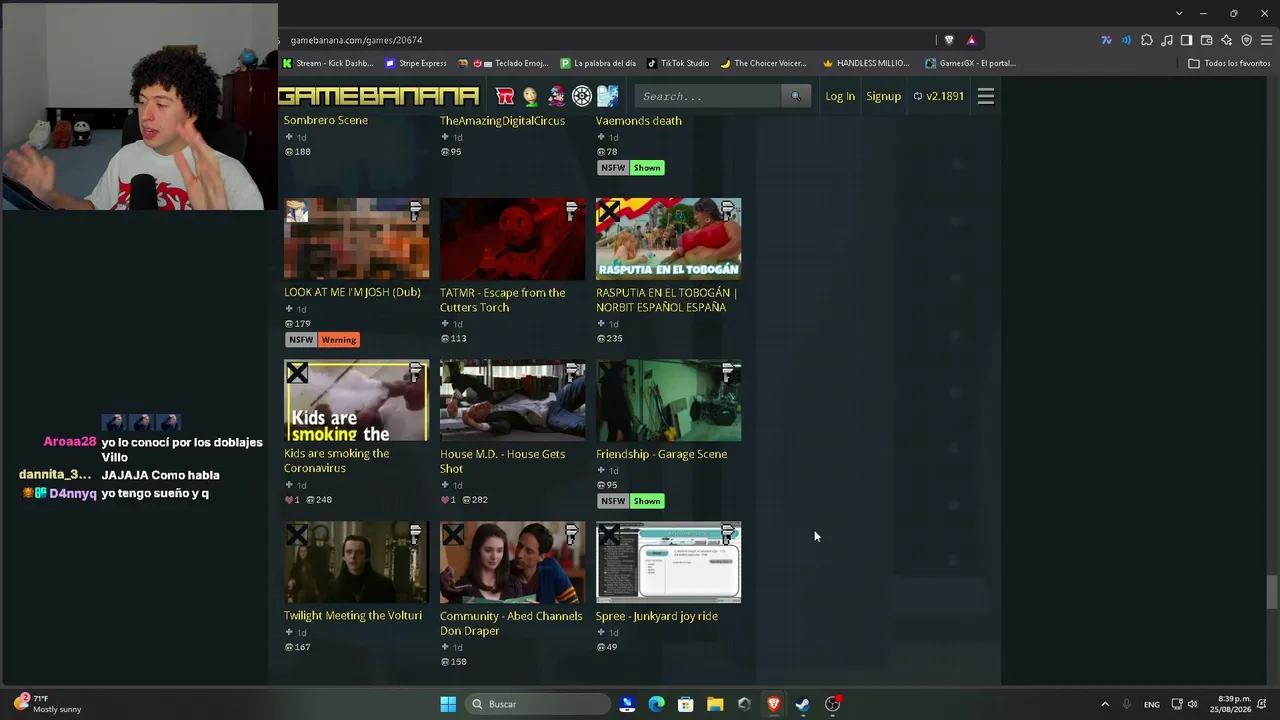Open Microsoft Edge from the taskbar
Screen dimensions: 1280x720
tap(656, 704)
